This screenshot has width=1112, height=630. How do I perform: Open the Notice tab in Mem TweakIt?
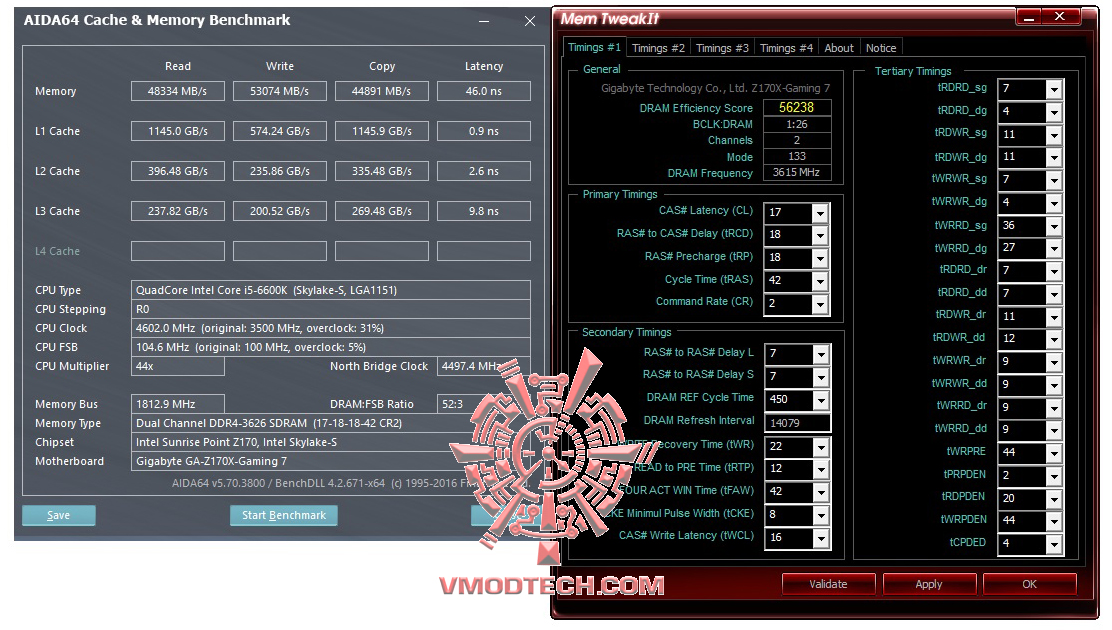click(881, 48)
